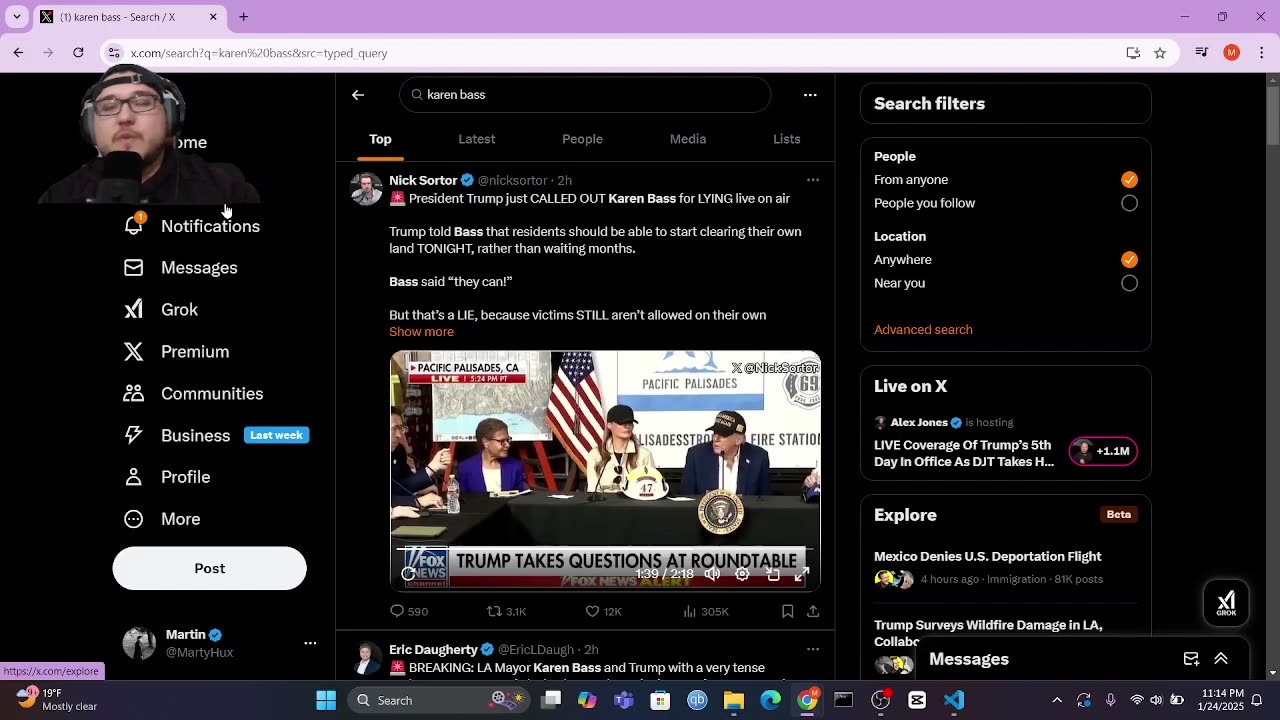
Task: Open video settings gear
Action: [x=742, y=574]
